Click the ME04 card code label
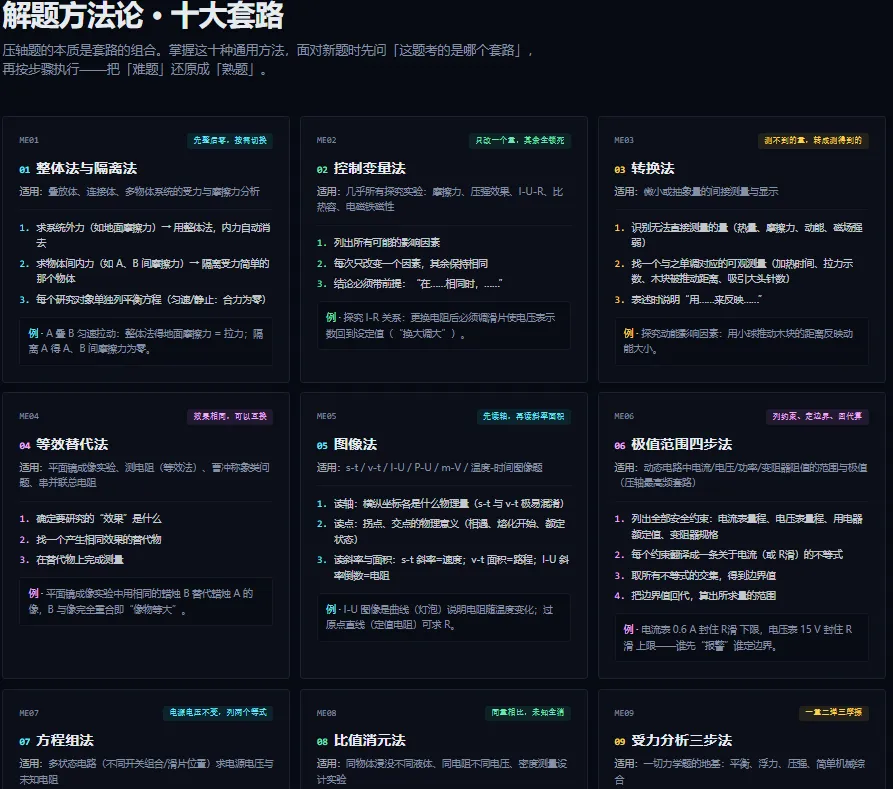893x789 pixels. click(x=29, y=416)
